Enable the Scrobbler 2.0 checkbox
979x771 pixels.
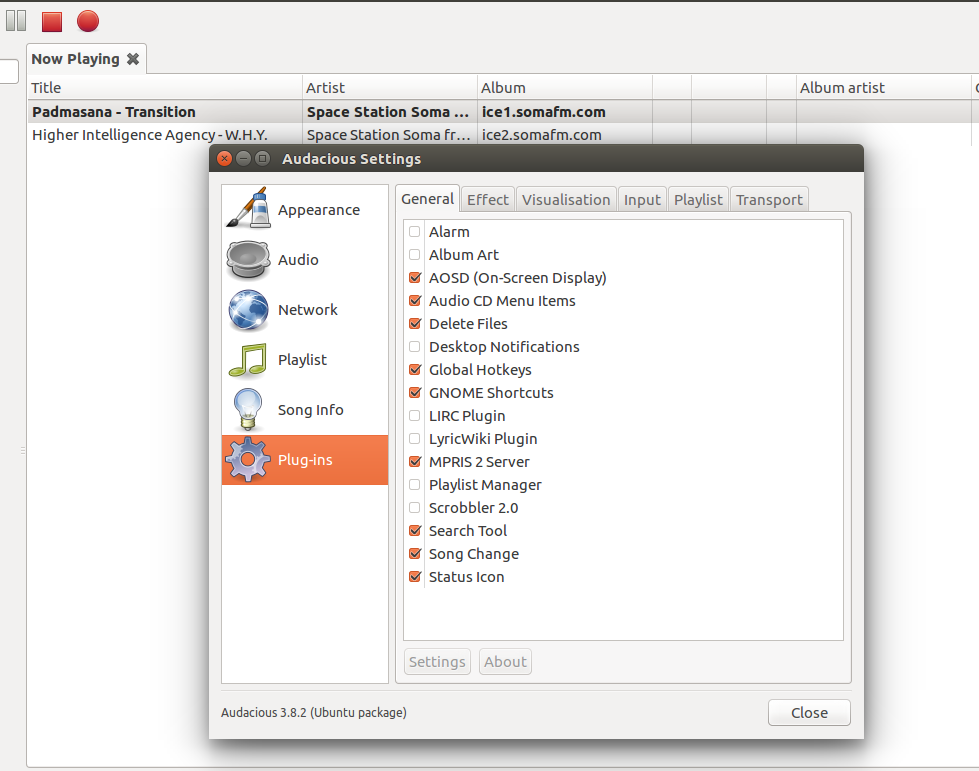point(415,508)
